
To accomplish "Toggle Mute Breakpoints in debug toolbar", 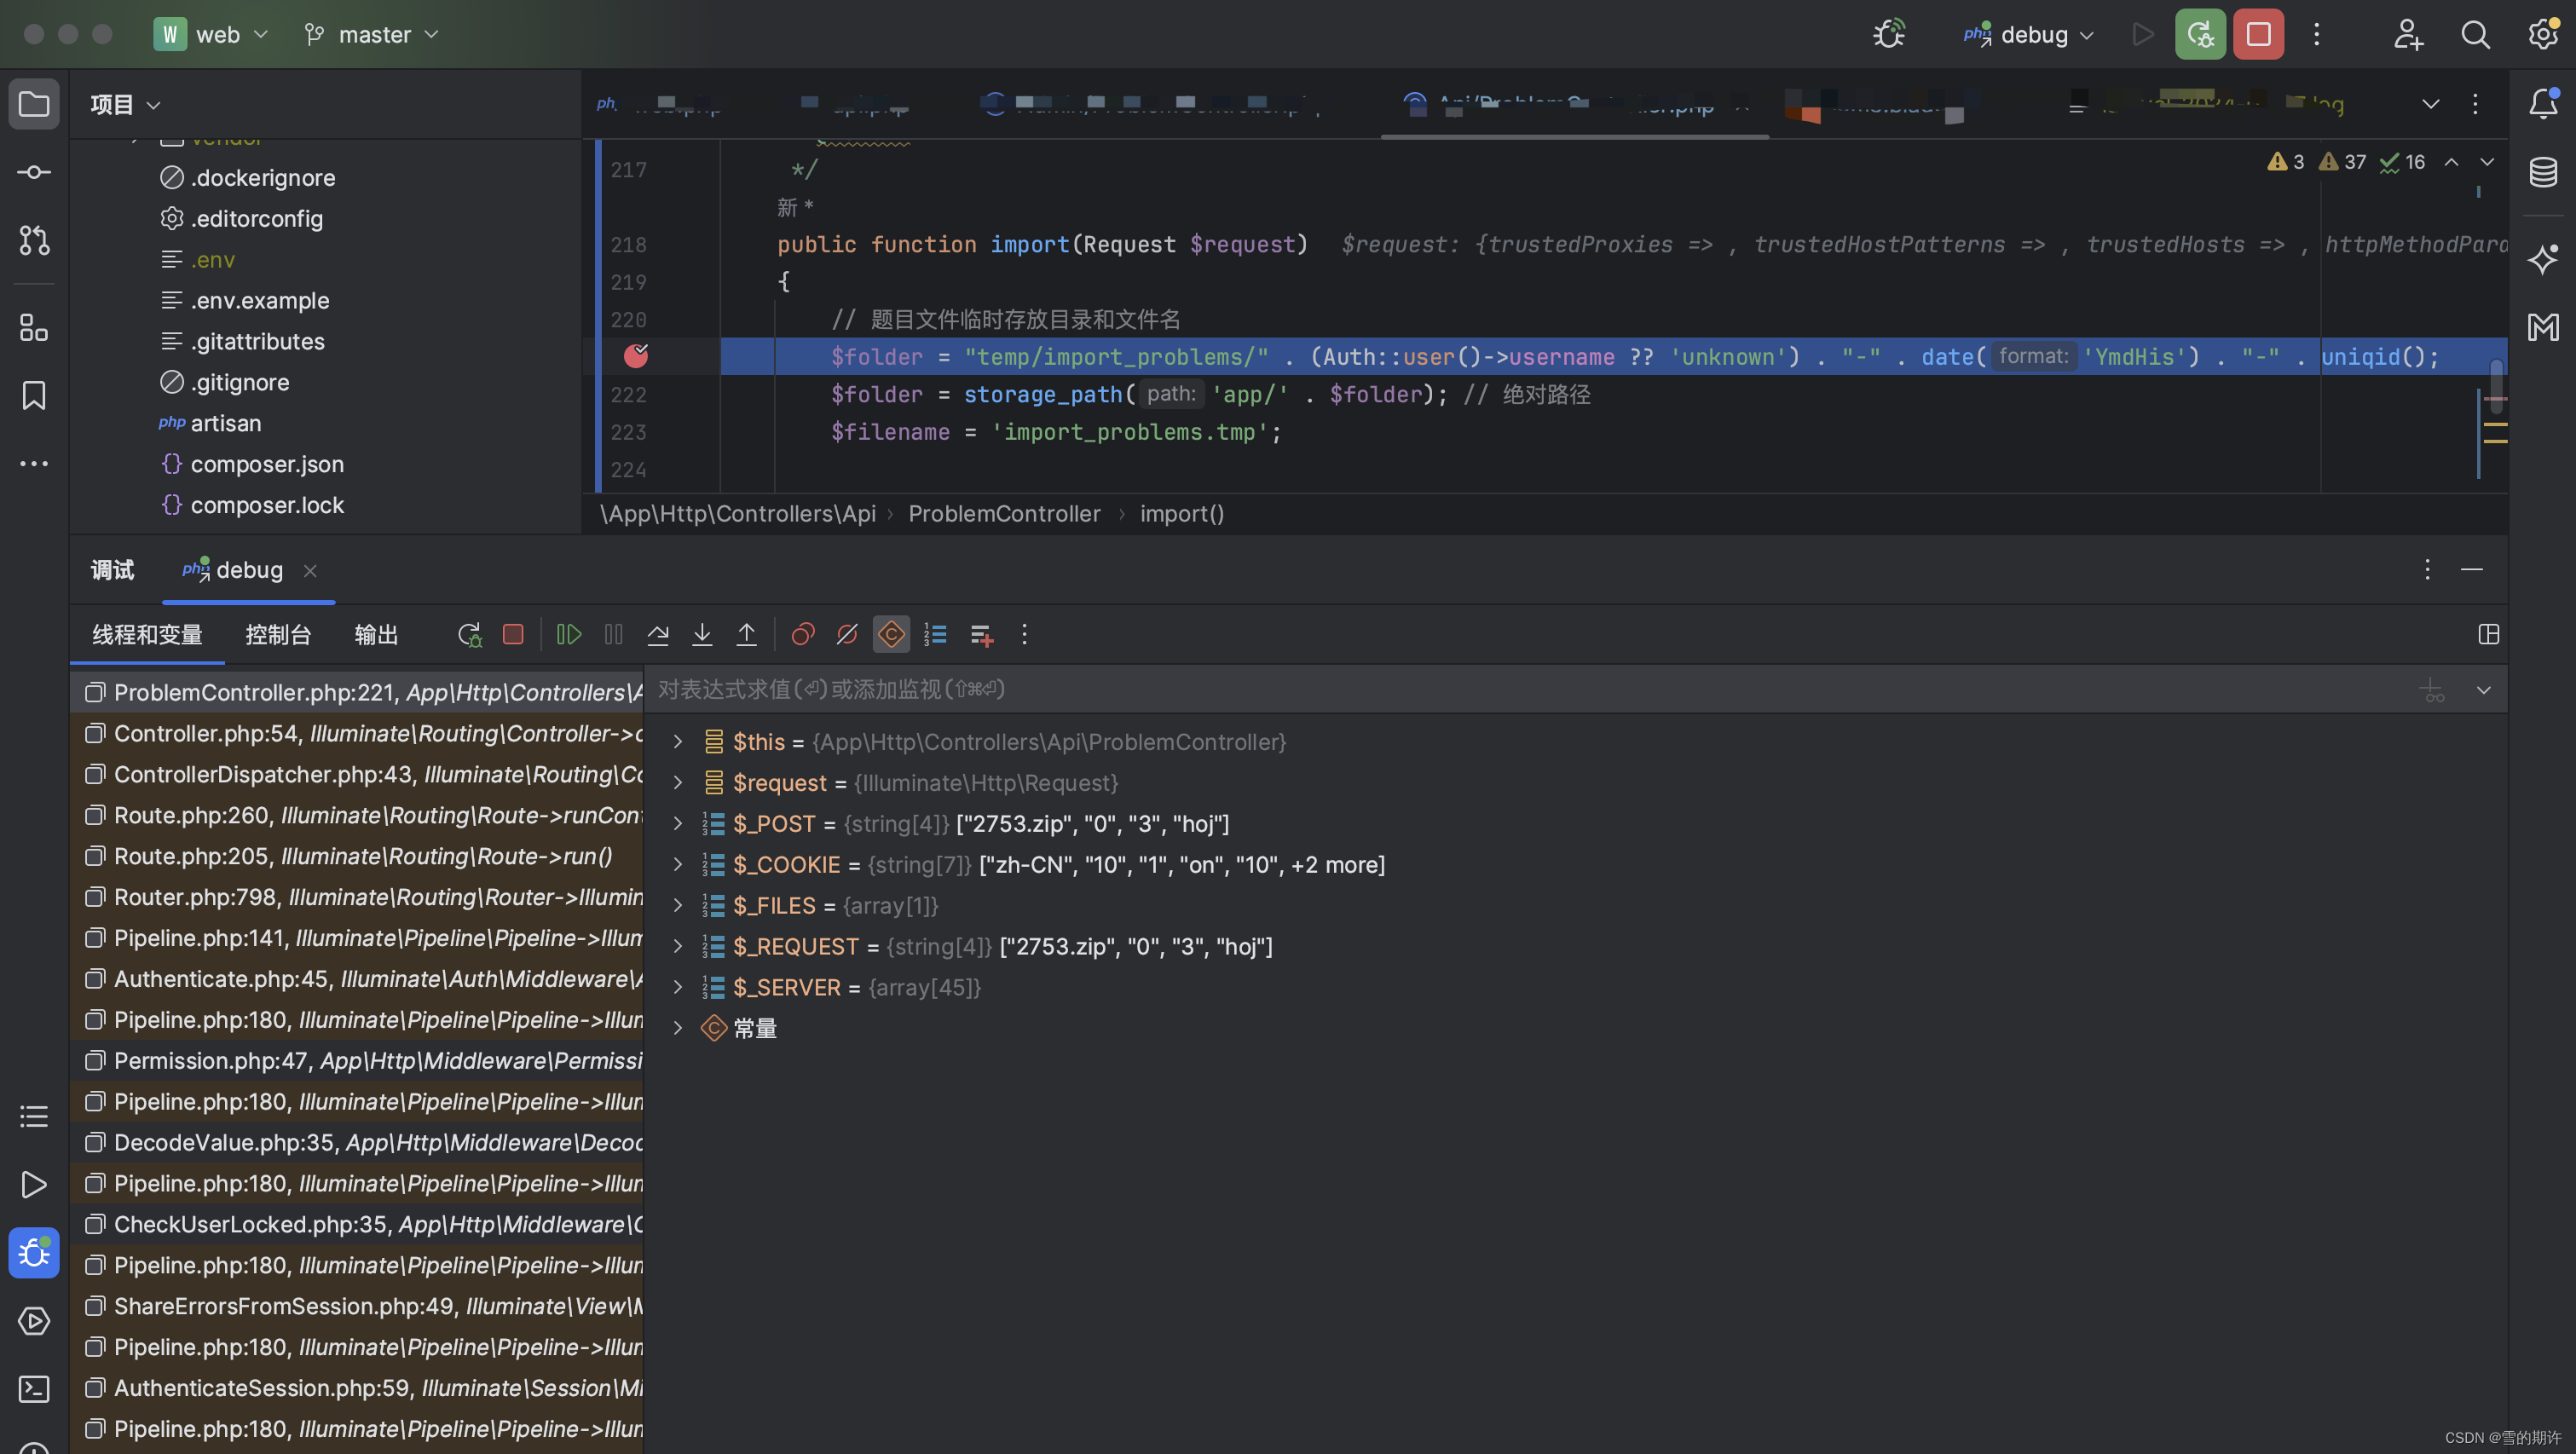I will pos(847,634).
